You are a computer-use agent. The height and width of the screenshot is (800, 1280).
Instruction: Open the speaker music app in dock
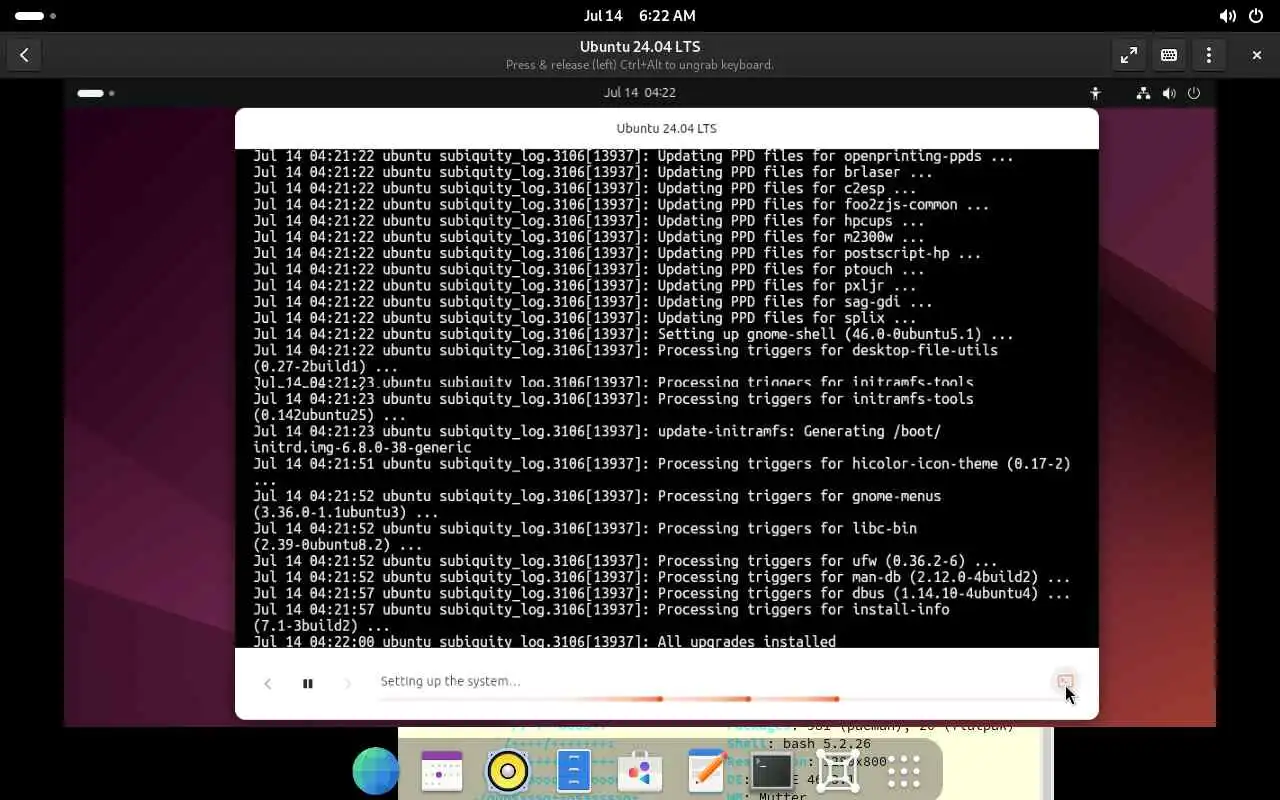coord(508,771)
